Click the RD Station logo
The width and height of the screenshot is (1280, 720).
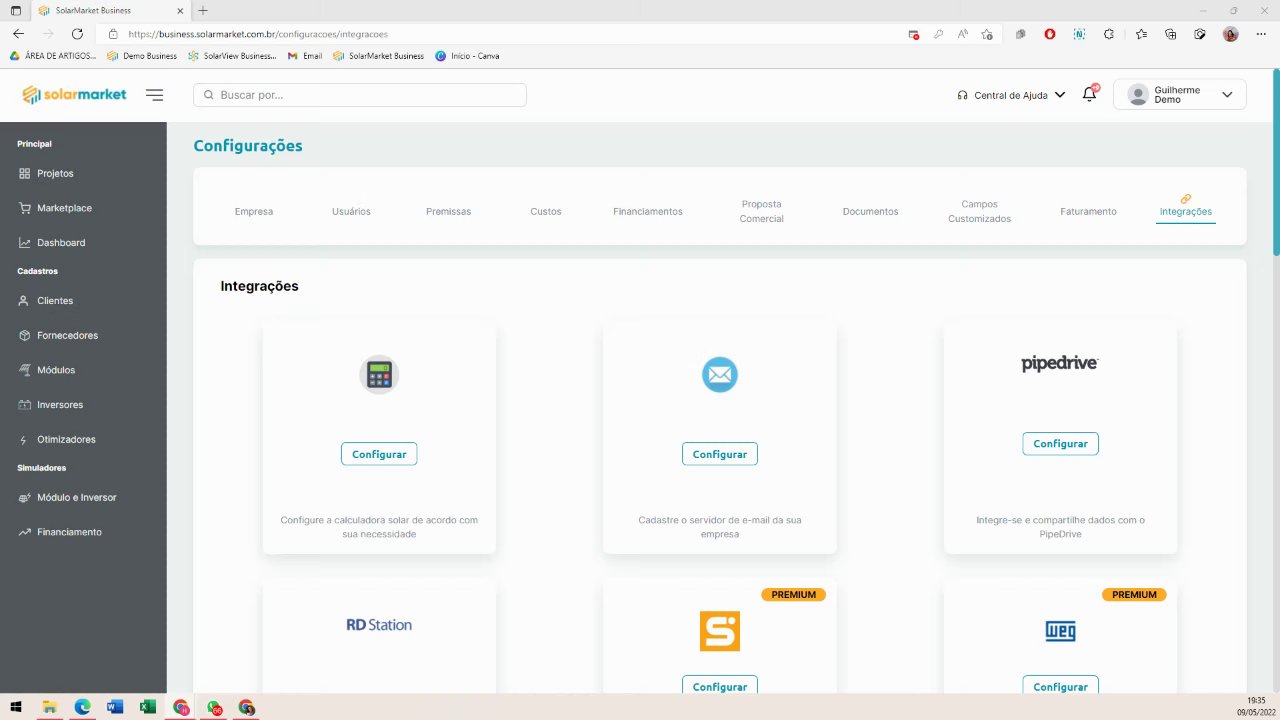click(x=379, y=625)
